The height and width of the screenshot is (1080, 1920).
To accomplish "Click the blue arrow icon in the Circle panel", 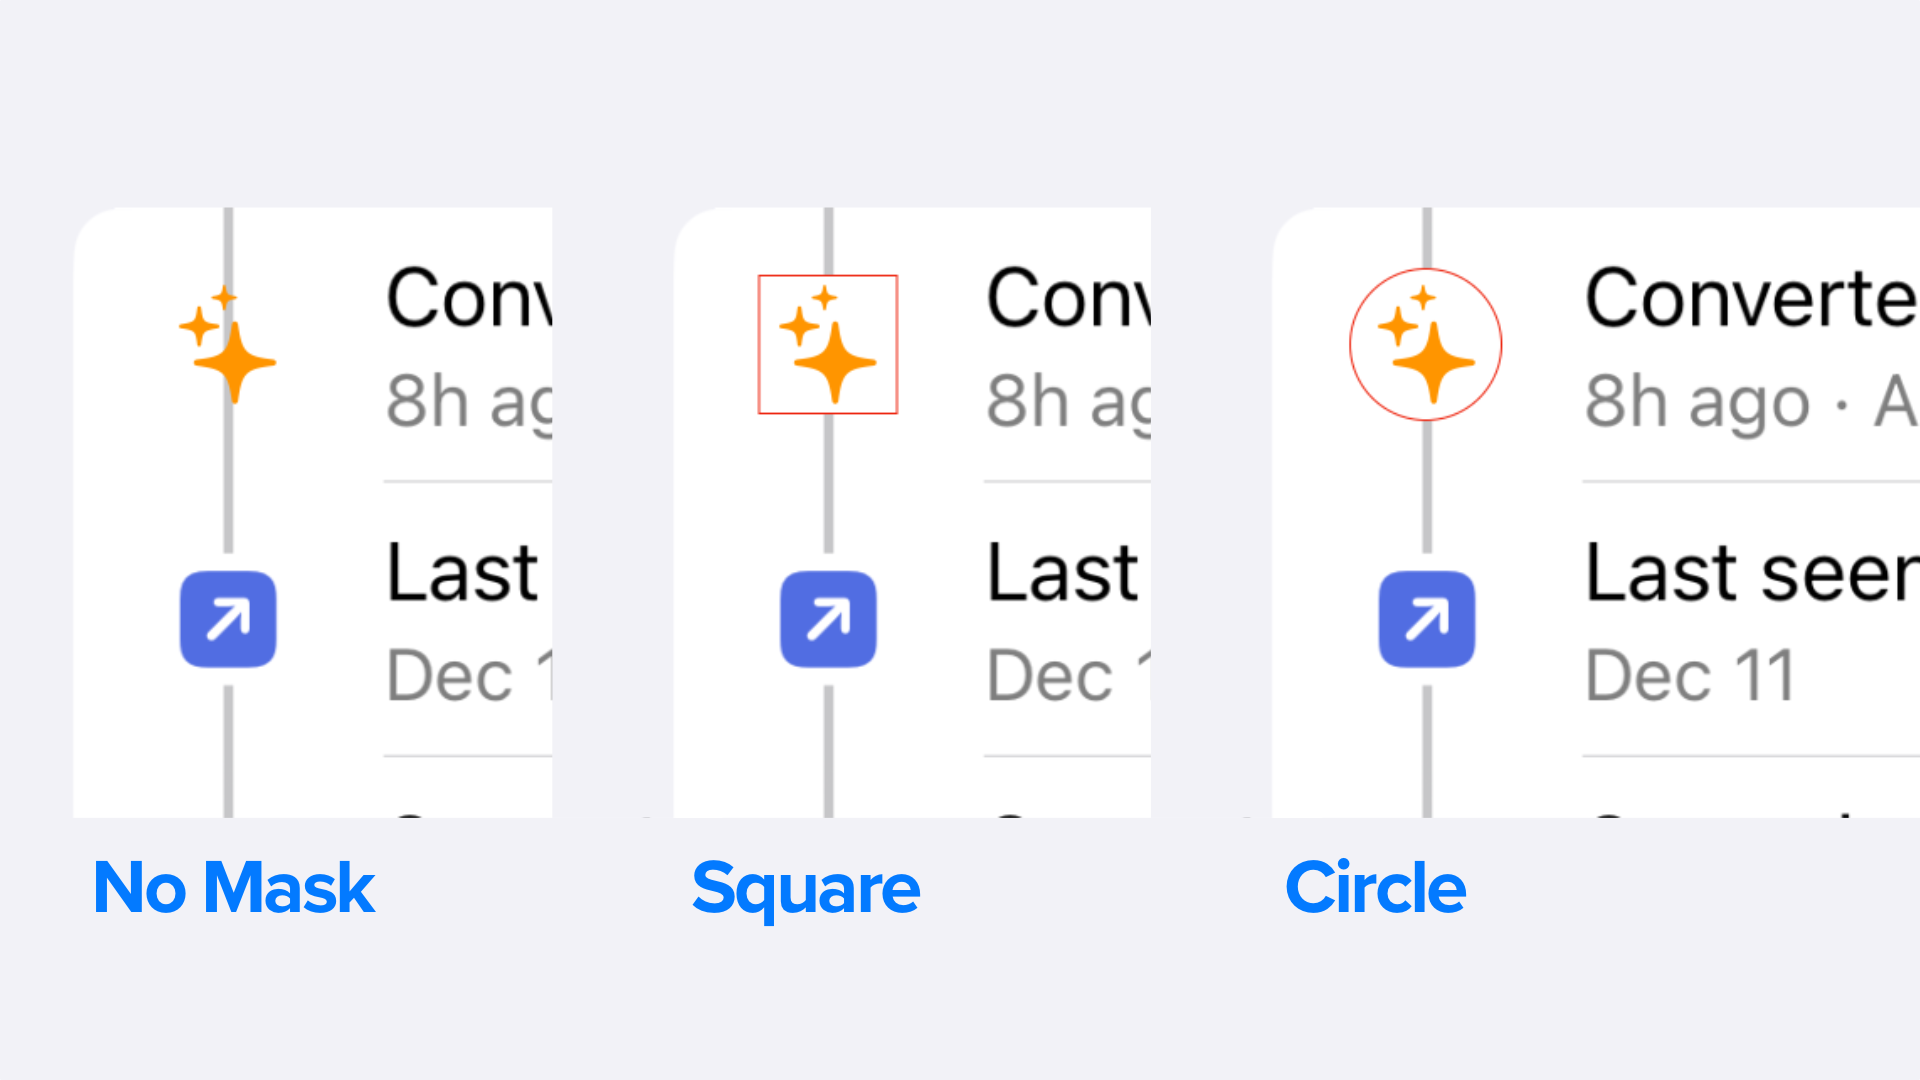I will pos(1427,619).
